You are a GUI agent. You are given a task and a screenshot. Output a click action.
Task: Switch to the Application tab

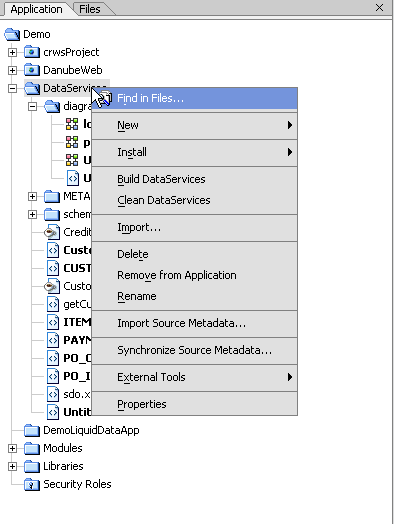click(x=36, y=9)
